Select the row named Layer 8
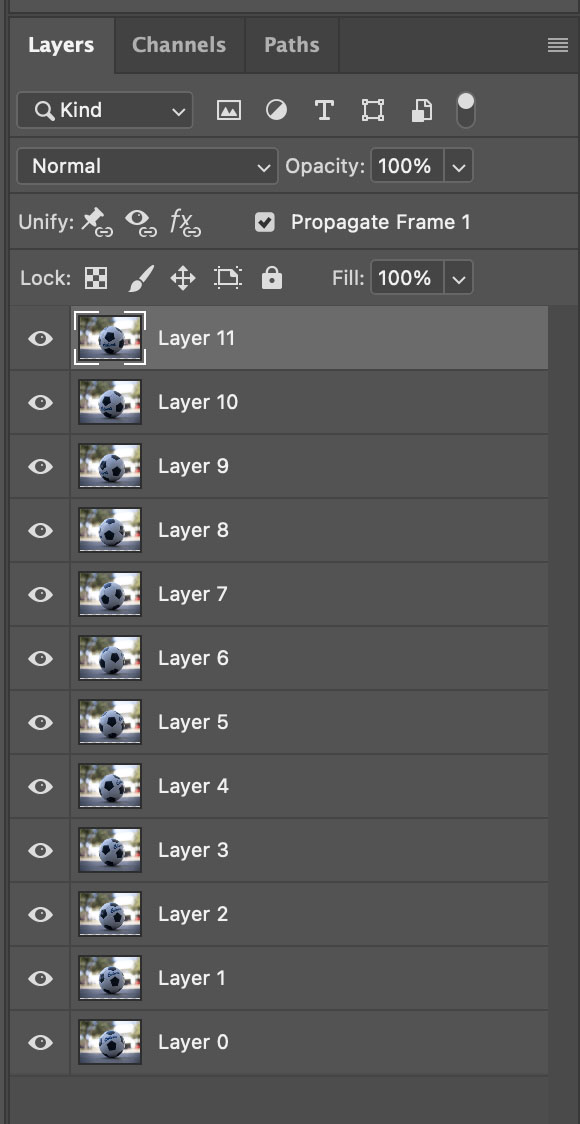 click(x=279, y=530)
